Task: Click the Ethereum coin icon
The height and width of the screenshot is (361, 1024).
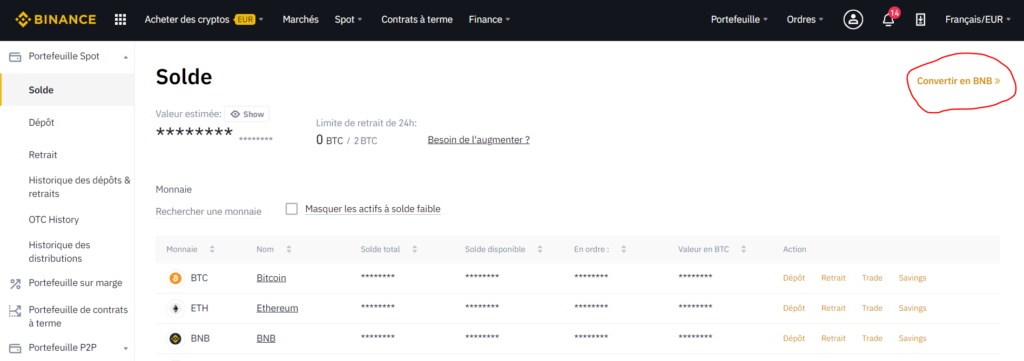Action: coord(175,308)
